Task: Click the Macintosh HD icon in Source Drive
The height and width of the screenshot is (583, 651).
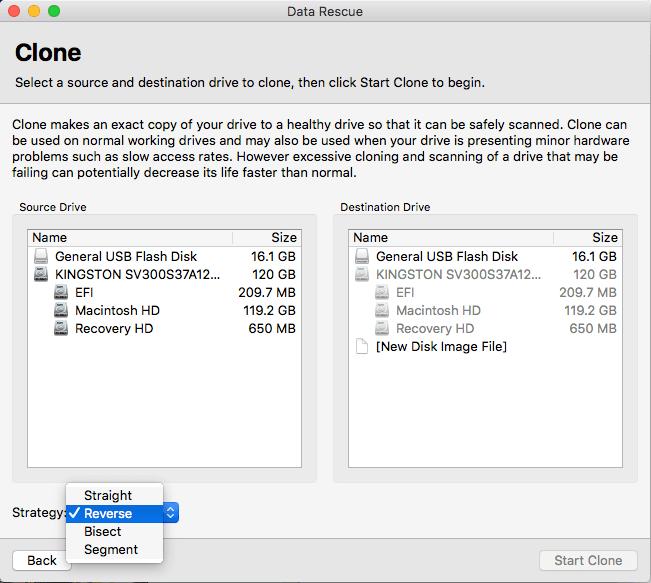Action: pyautogui.click(x=61, y=310)
